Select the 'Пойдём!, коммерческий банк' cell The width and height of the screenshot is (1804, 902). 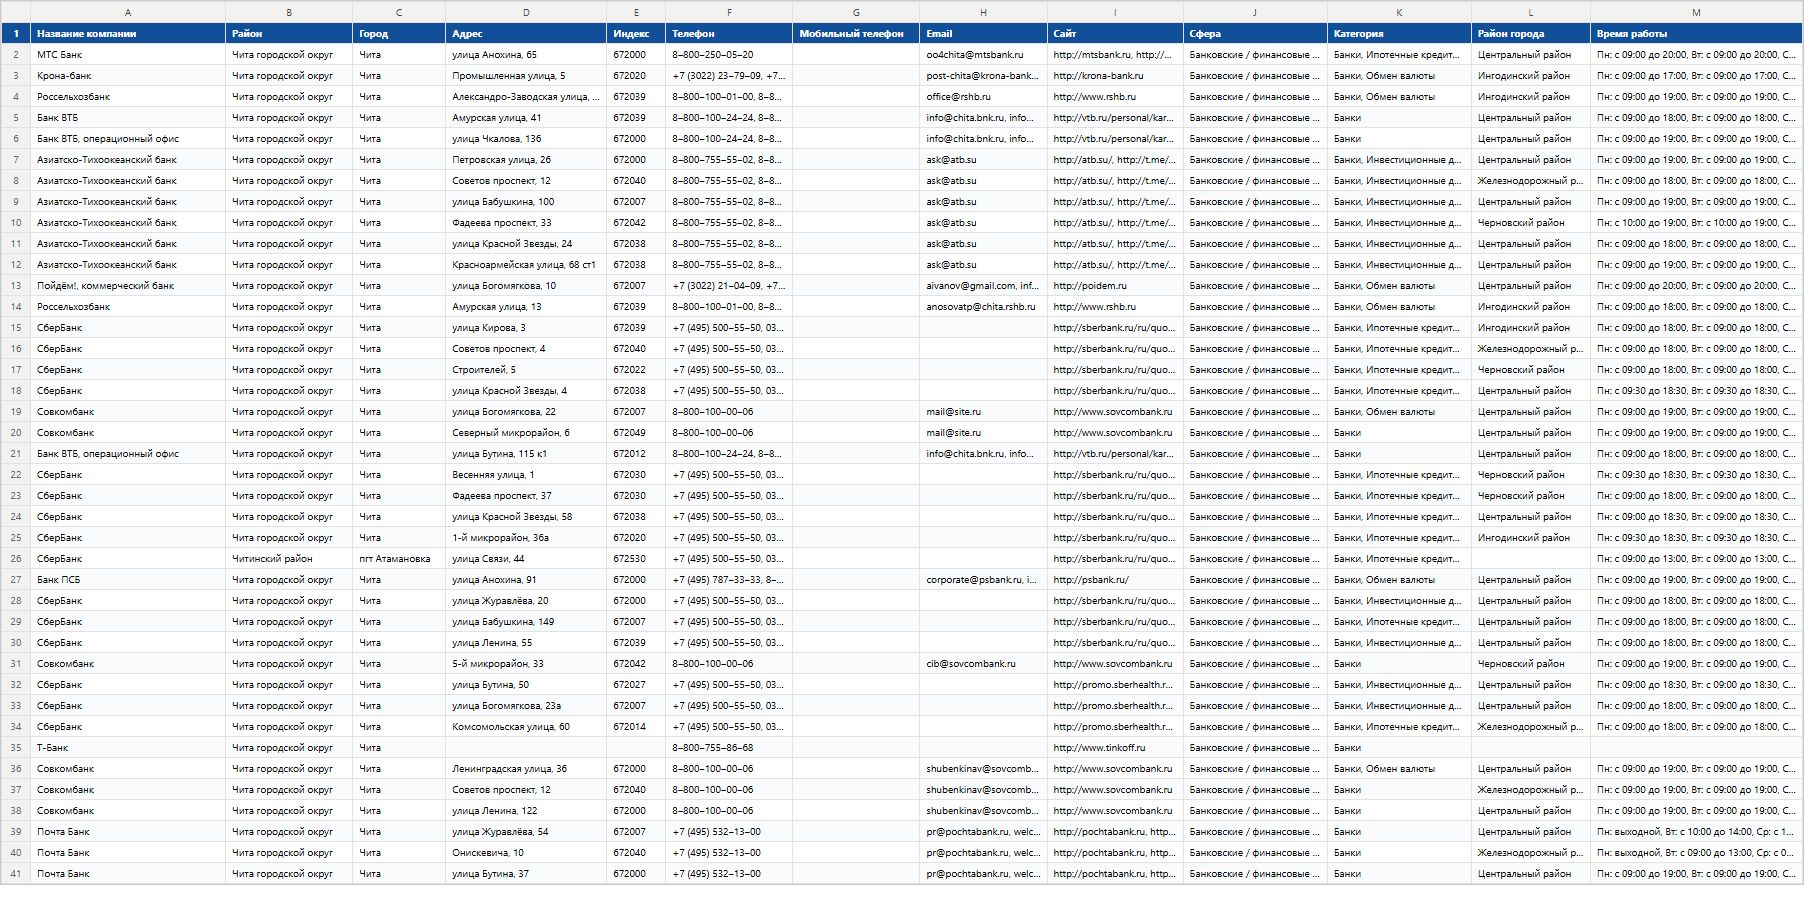[128, 286]
